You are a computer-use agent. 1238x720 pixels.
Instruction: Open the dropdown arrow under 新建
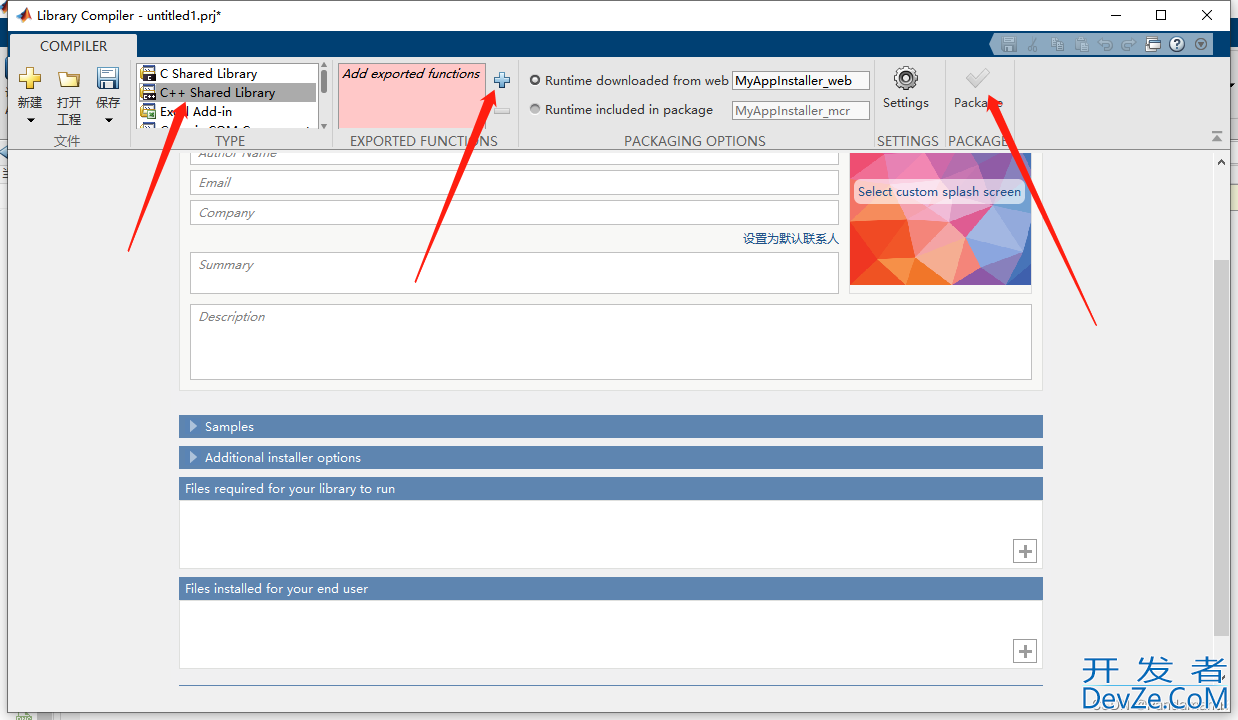30,120
